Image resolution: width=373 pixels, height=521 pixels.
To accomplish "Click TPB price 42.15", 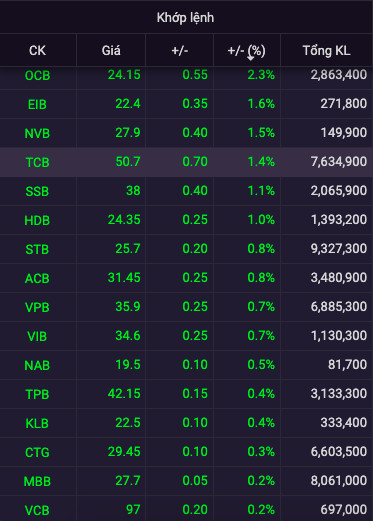I will pos(124,394).
